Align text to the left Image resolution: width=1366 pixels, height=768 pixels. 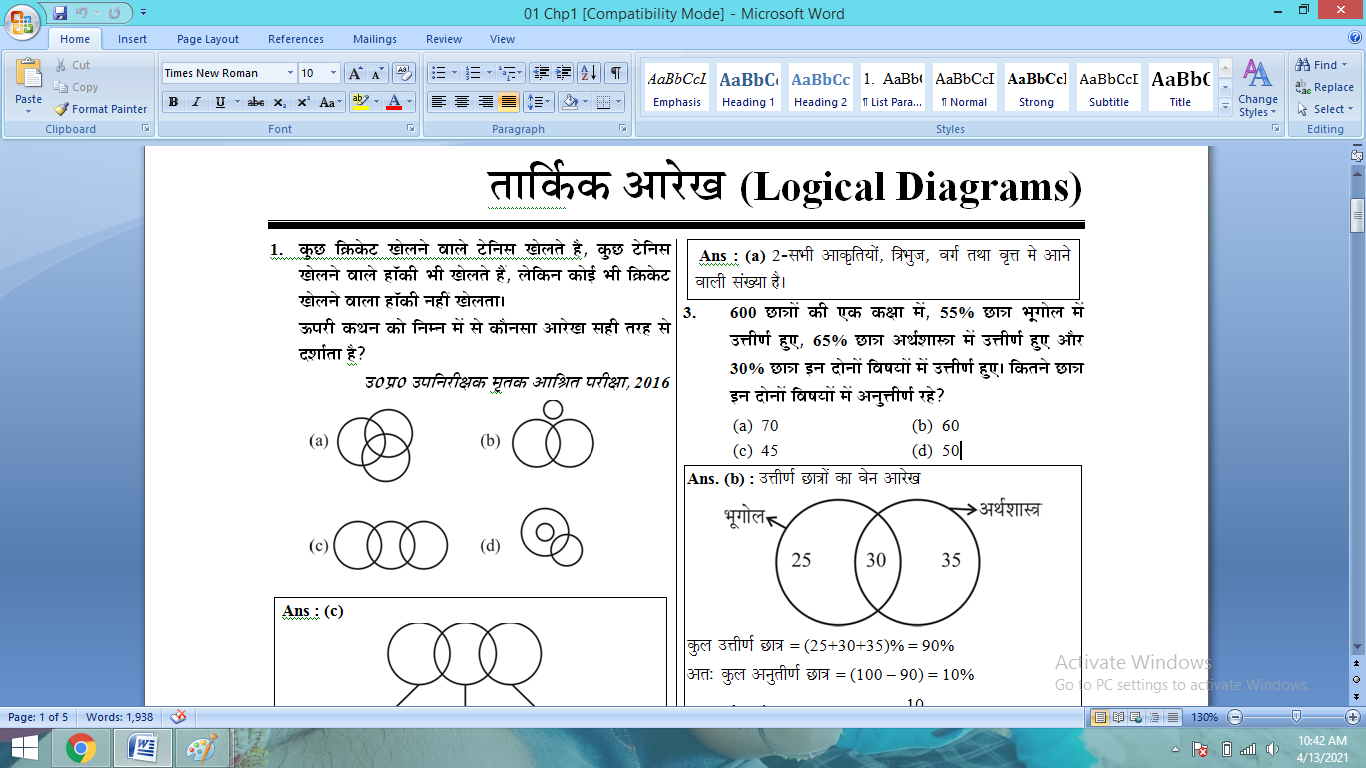click(438, 102)
